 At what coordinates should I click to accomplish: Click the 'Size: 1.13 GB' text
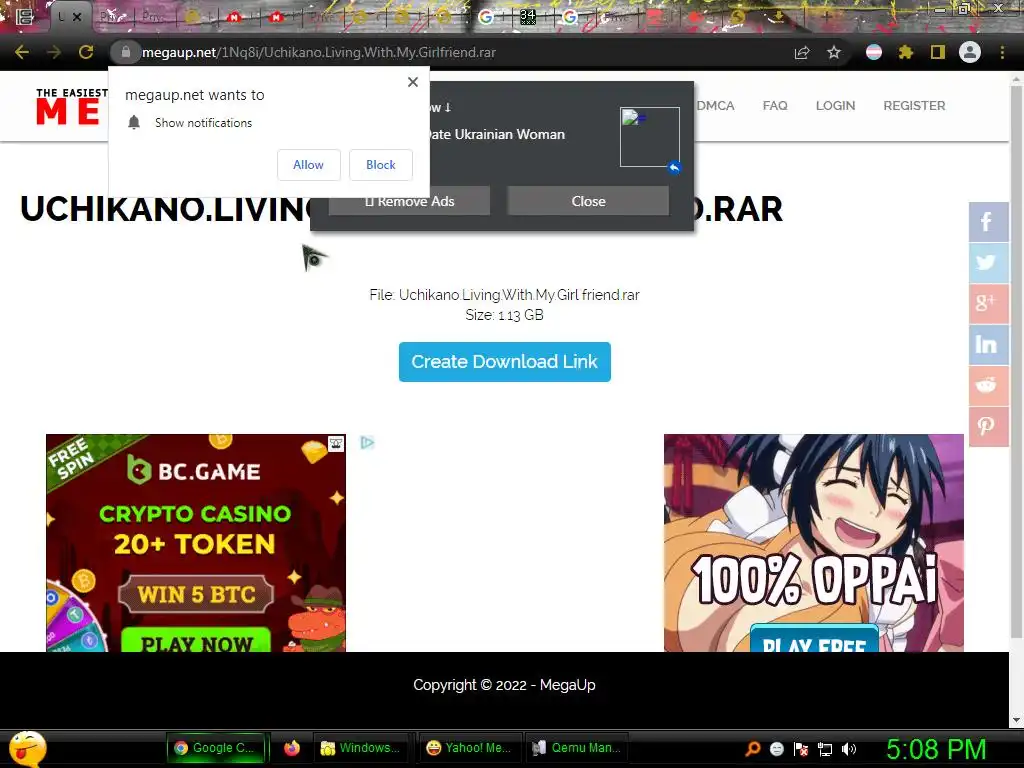pyautogui.click(x=504, y=315)
